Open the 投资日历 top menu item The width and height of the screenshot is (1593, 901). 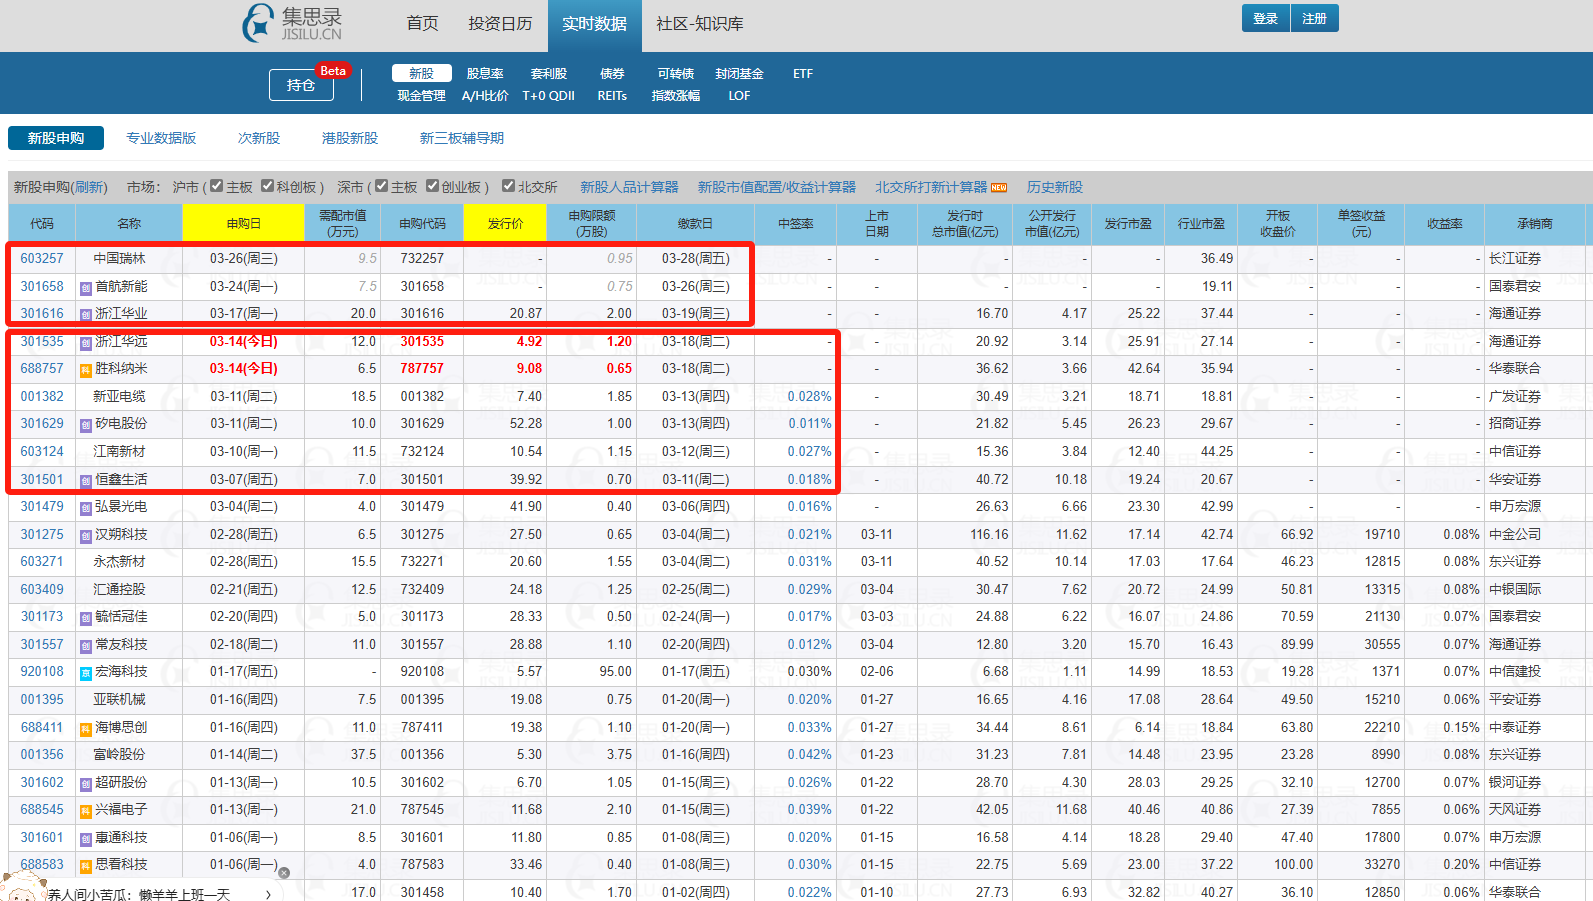pyautogui.click(x=500, y=23)
